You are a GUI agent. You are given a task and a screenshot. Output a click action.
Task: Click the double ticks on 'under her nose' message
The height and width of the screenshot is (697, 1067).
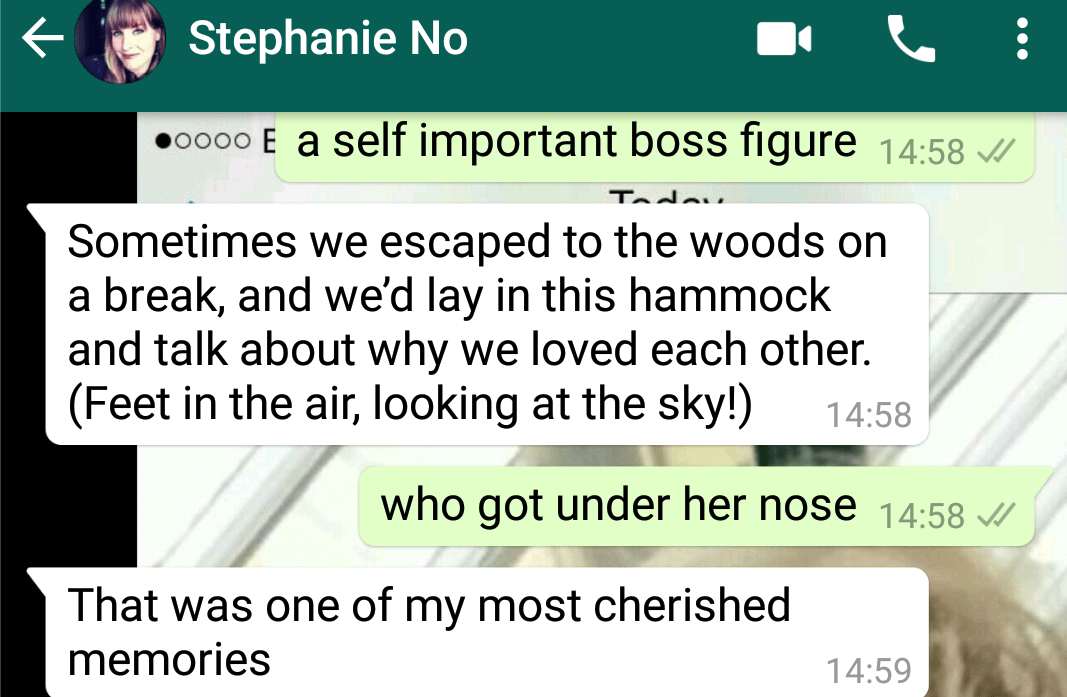point(997,515)
